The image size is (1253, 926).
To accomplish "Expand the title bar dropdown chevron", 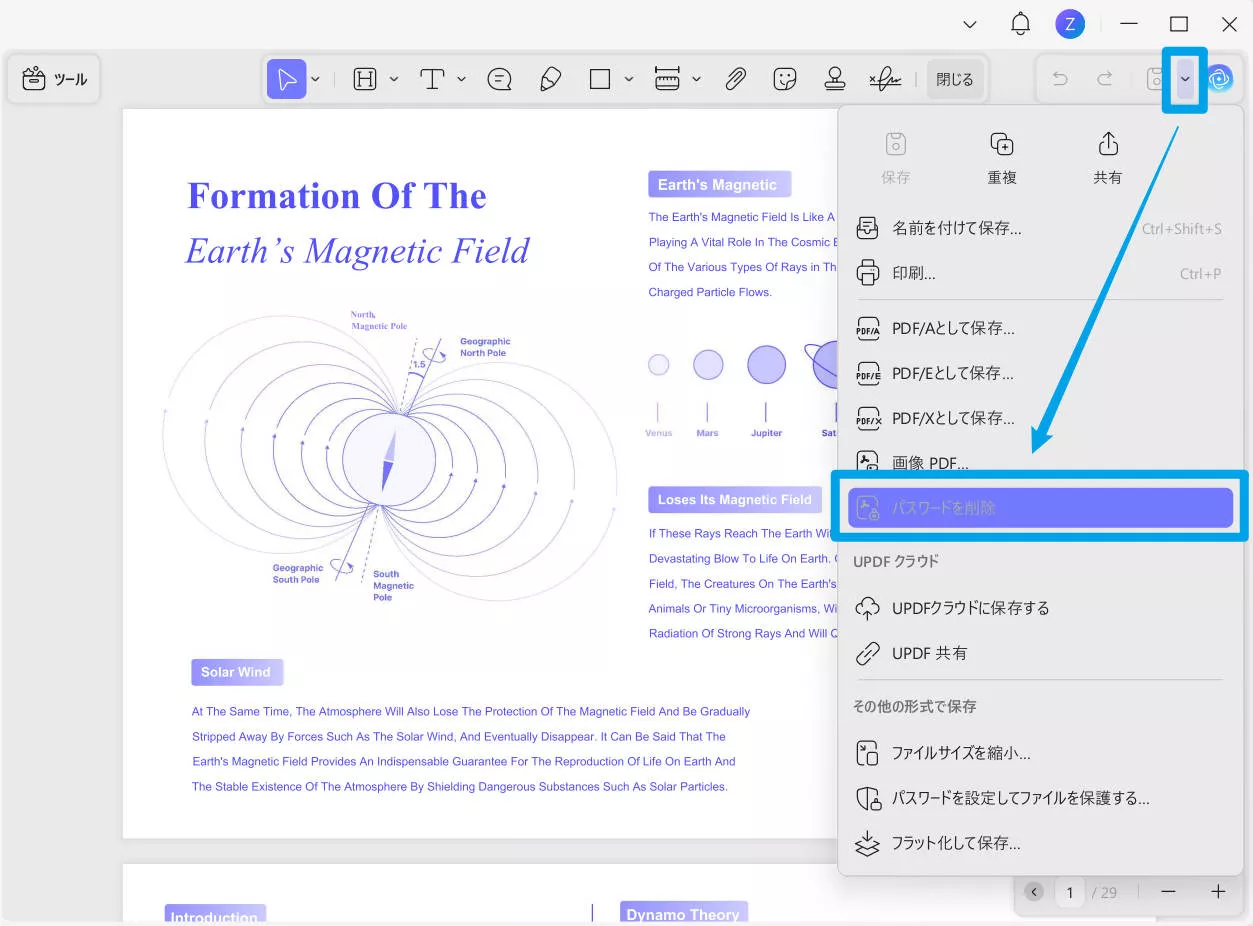I will point(969,24).
